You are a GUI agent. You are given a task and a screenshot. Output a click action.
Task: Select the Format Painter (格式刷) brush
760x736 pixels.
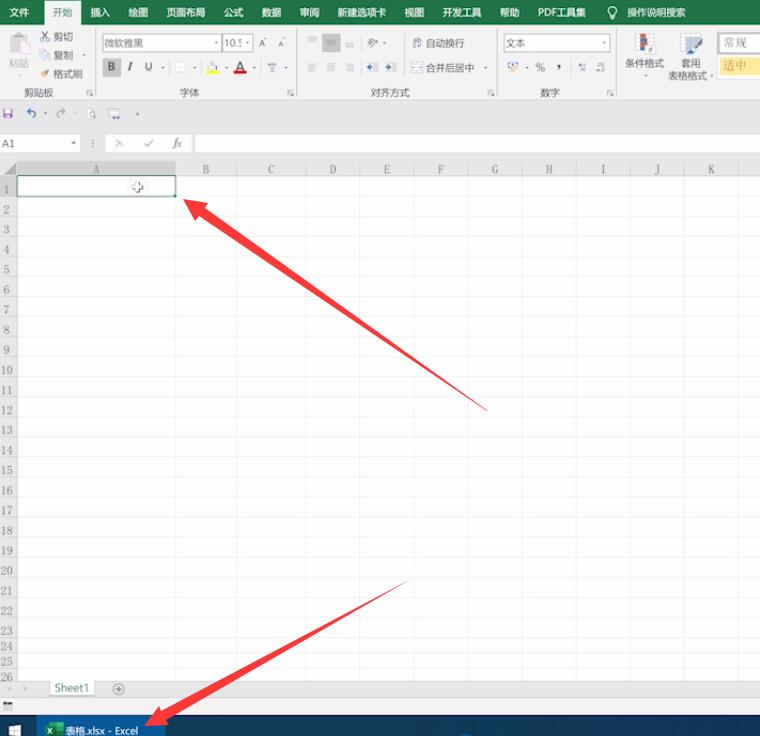coord(45,73)
